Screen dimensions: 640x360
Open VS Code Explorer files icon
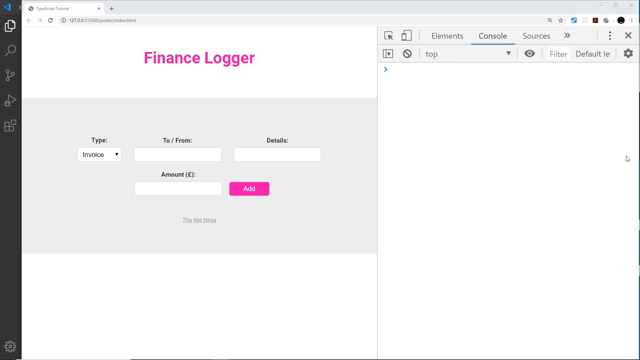click(10, 26)
